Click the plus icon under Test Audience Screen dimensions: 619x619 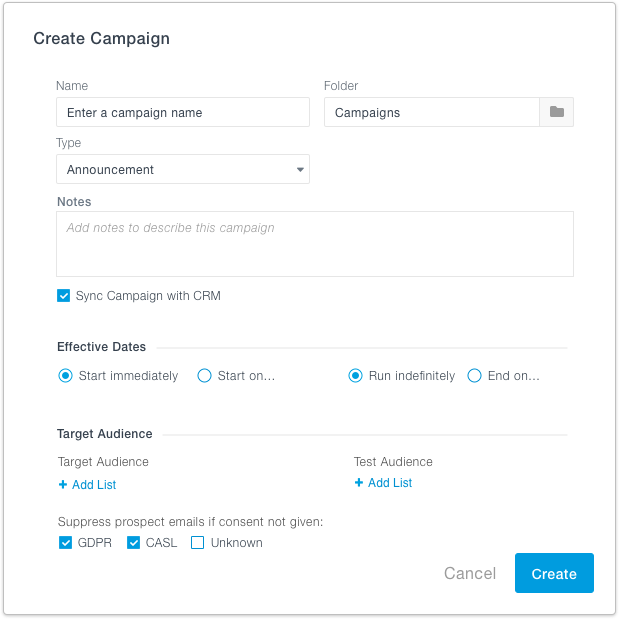pyautogui.click(x=358, y=482)
